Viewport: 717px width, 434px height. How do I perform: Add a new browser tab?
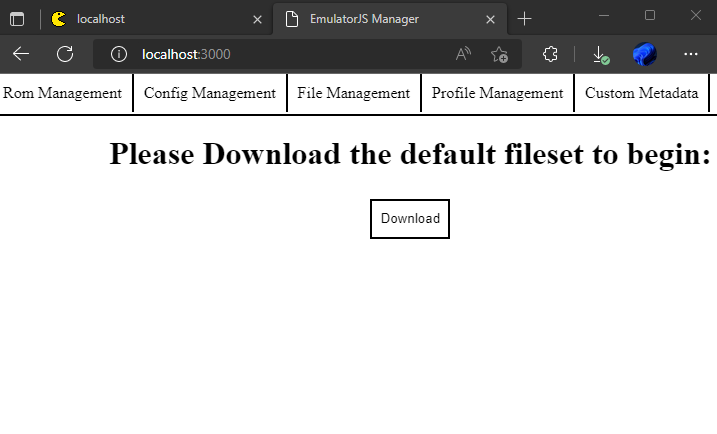524,18
